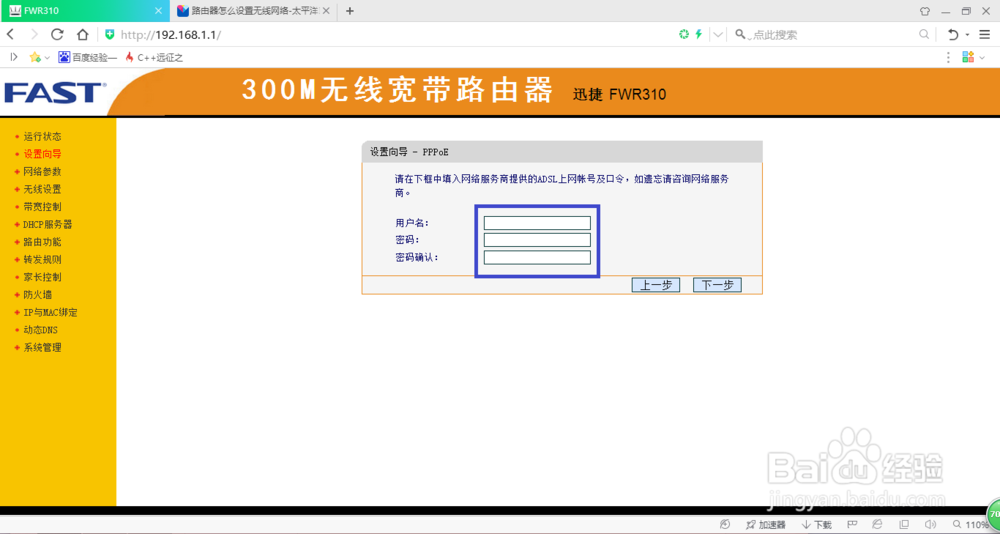Screen dimensions: 1000x534
Task: Click the green security shield in address bar
Action: (x=110, y=34)
